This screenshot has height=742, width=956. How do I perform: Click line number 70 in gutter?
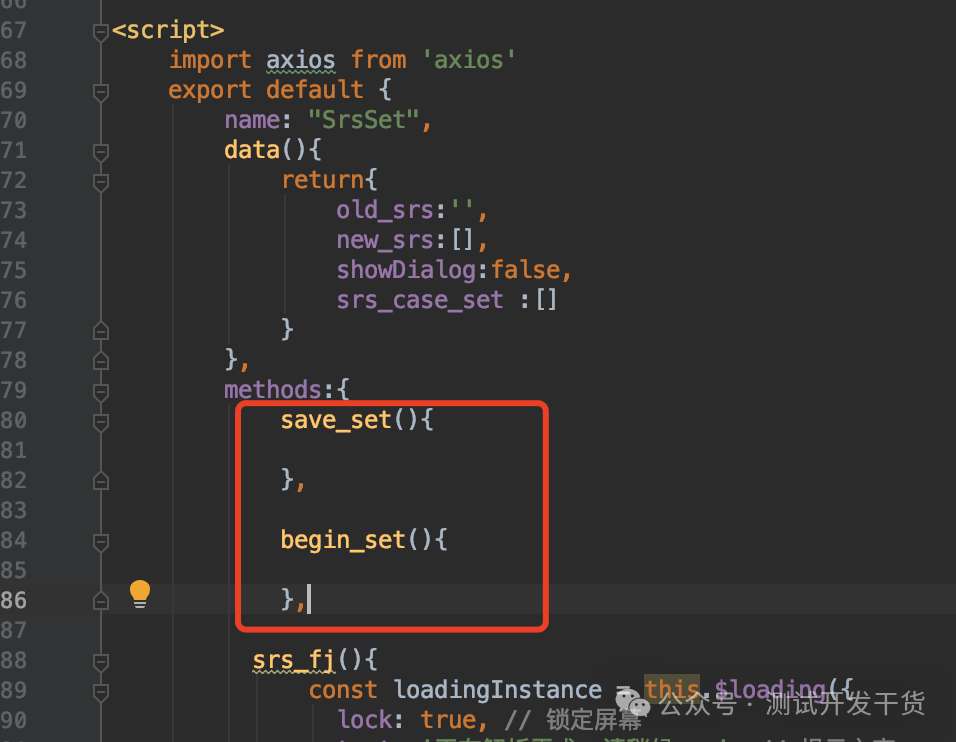(x=13, y=120)
